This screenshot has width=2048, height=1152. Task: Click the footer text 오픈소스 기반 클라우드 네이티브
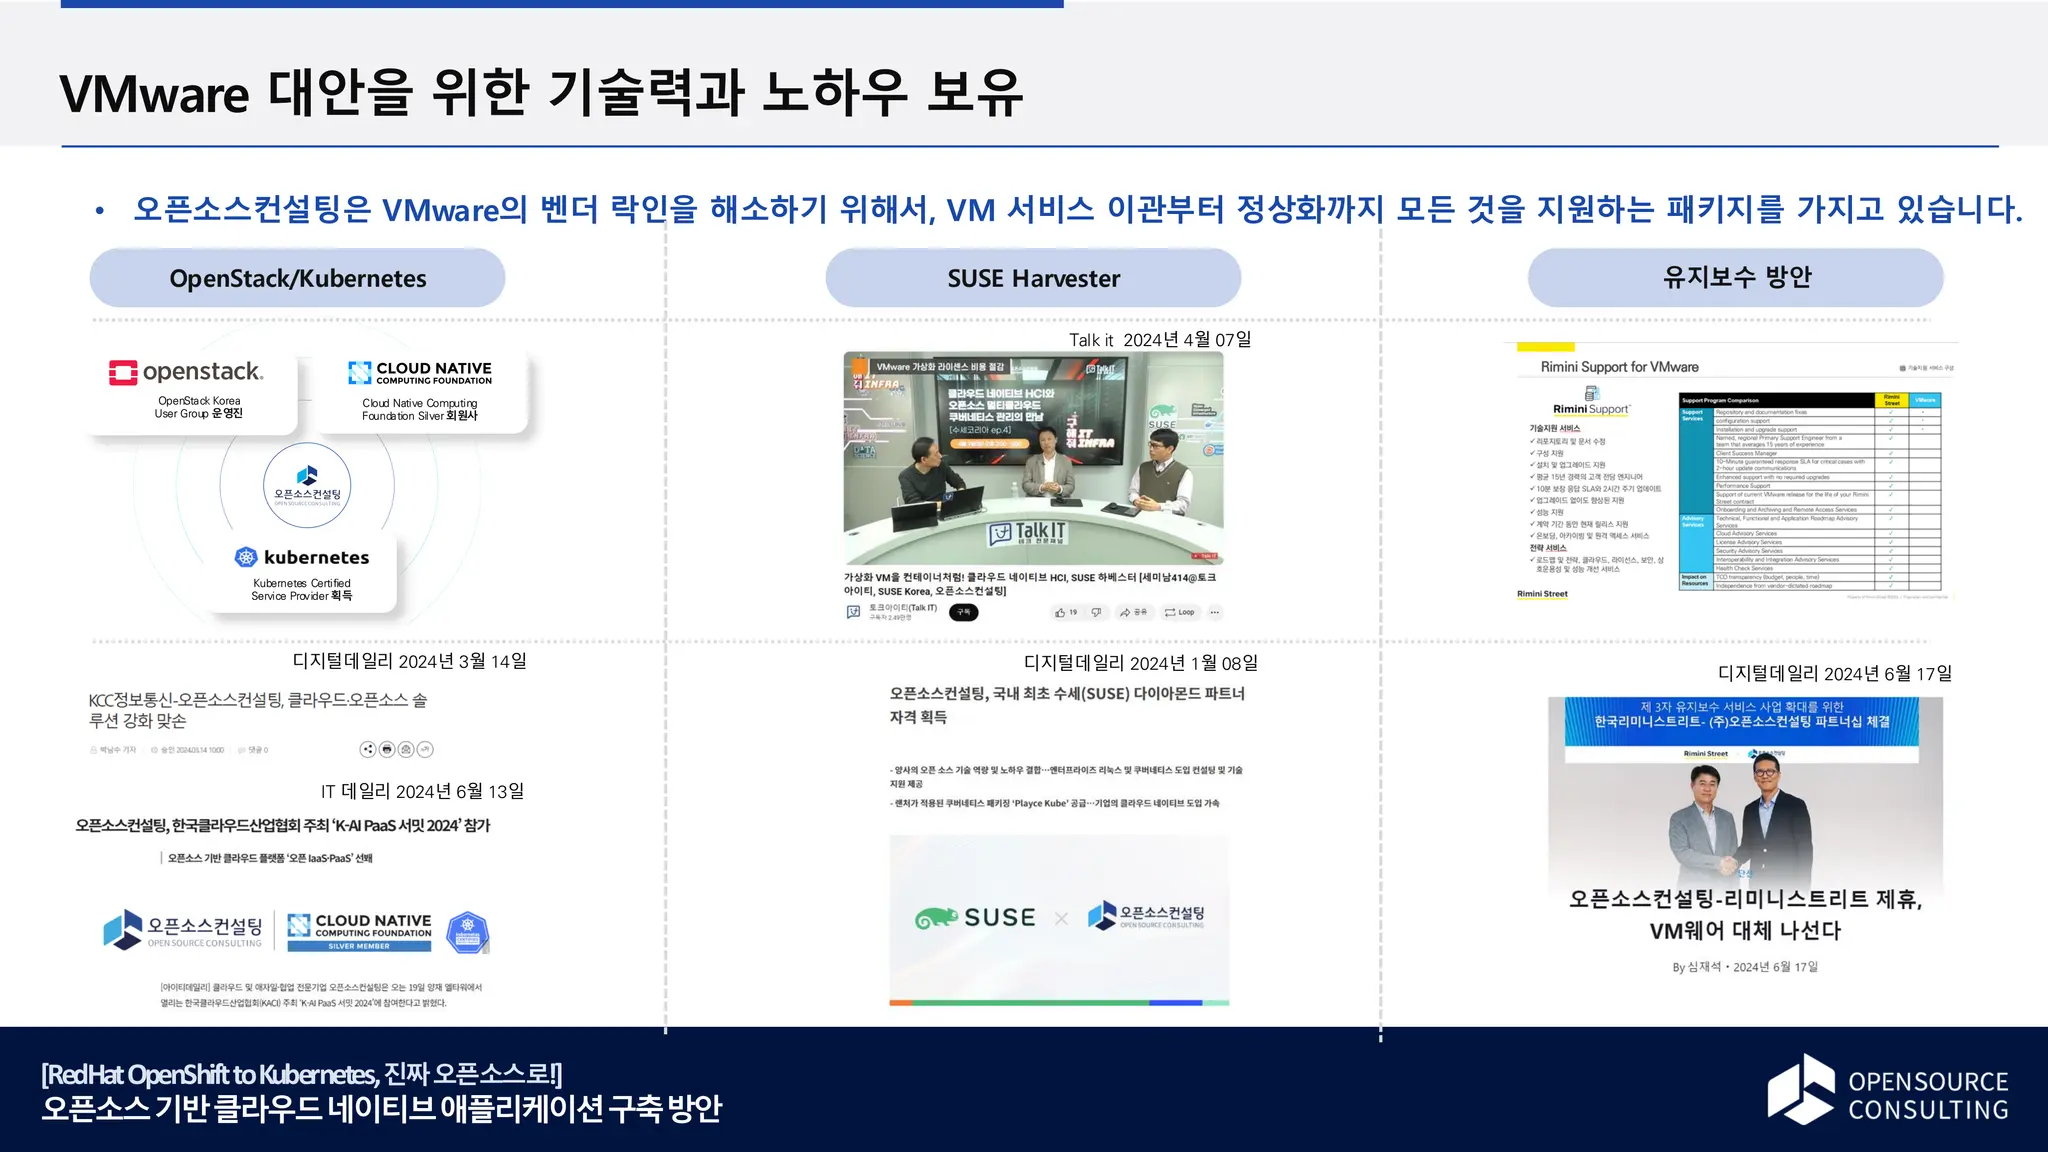(x=381, y=1109)
